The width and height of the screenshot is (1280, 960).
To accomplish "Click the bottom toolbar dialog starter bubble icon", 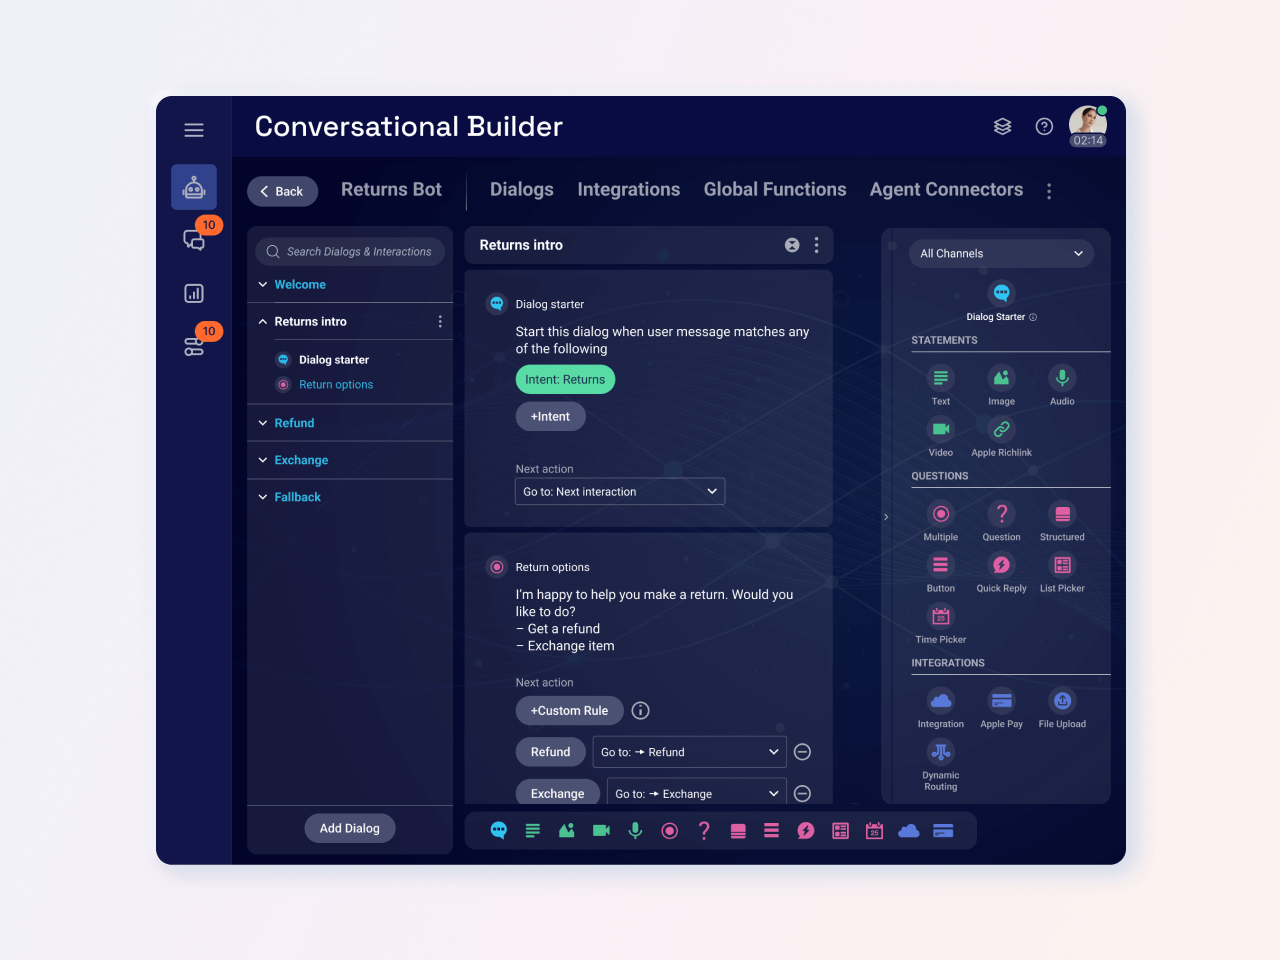I will tap(498, 831).
